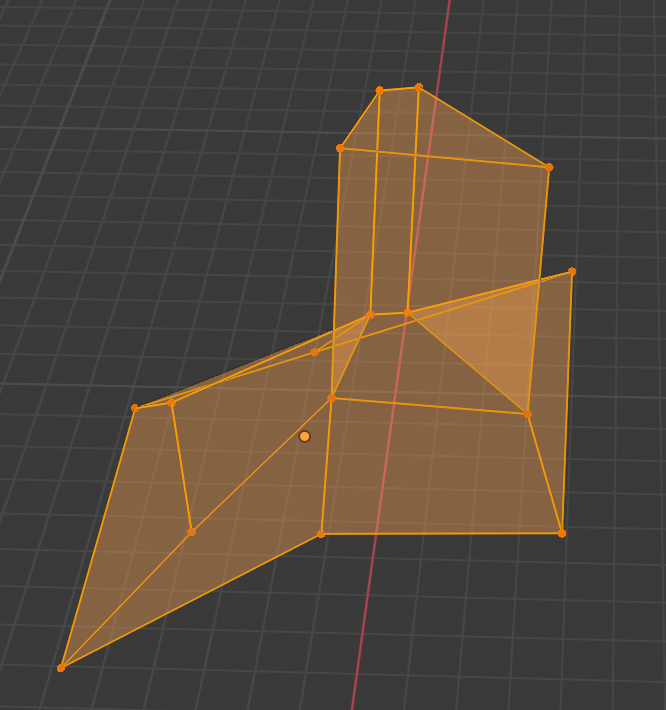The height and width of the screenshot is (710, 666).
Task: Select the tall box's upper-right corner vertex
Action: click(x=549, y=168)
